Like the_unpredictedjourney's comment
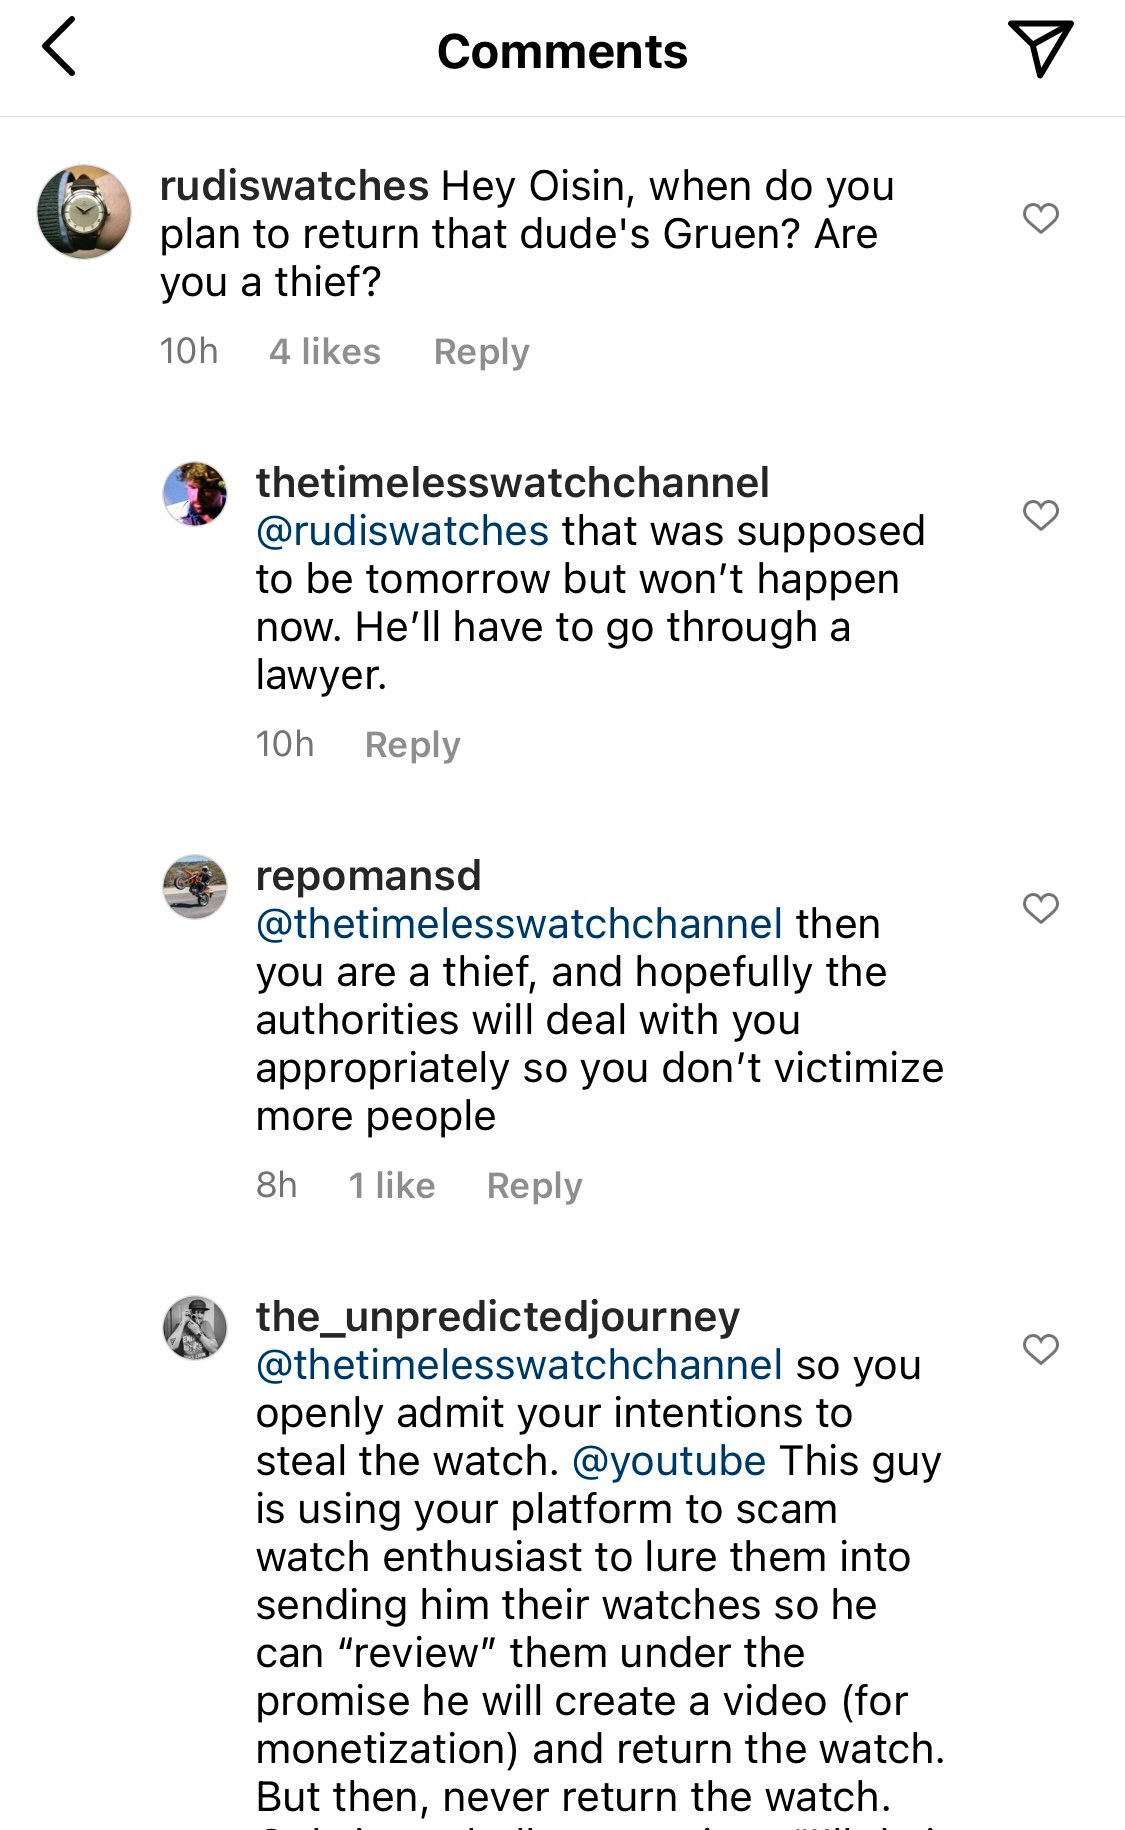1125x1830 pixels. coord(1040,1349)
